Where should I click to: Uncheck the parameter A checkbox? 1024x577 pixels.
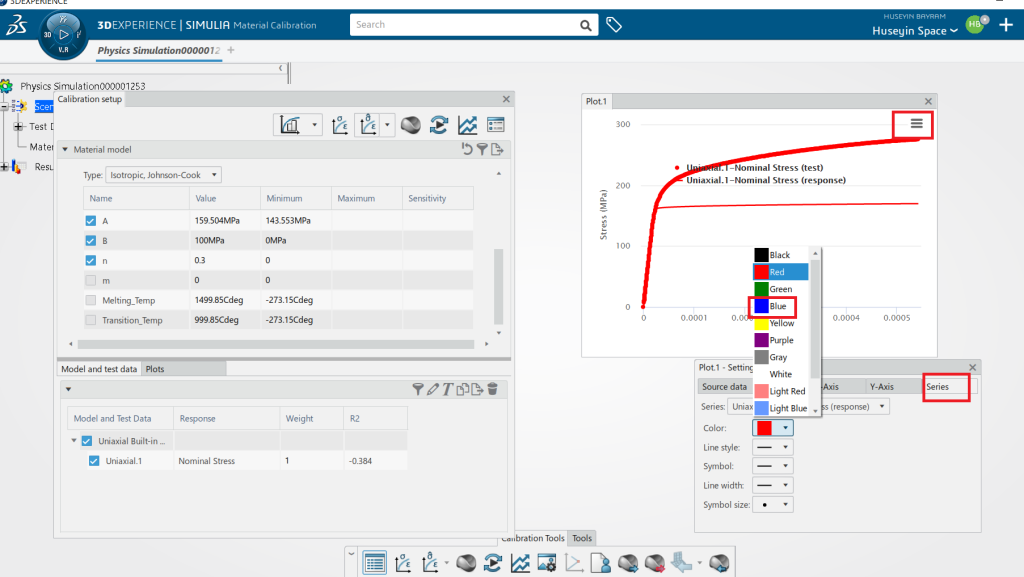[92, 221]
